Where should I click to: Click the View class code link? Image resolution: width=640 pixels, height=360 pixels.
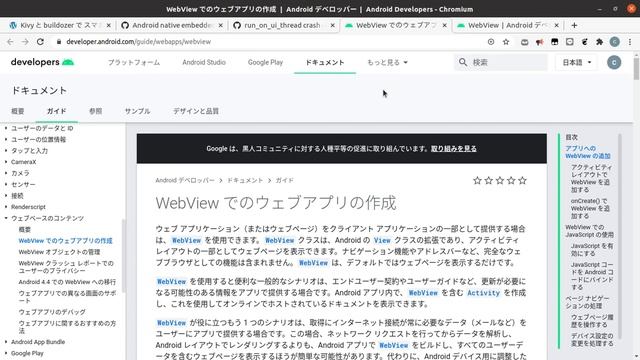pyautogui.click(x=382, y=240)
